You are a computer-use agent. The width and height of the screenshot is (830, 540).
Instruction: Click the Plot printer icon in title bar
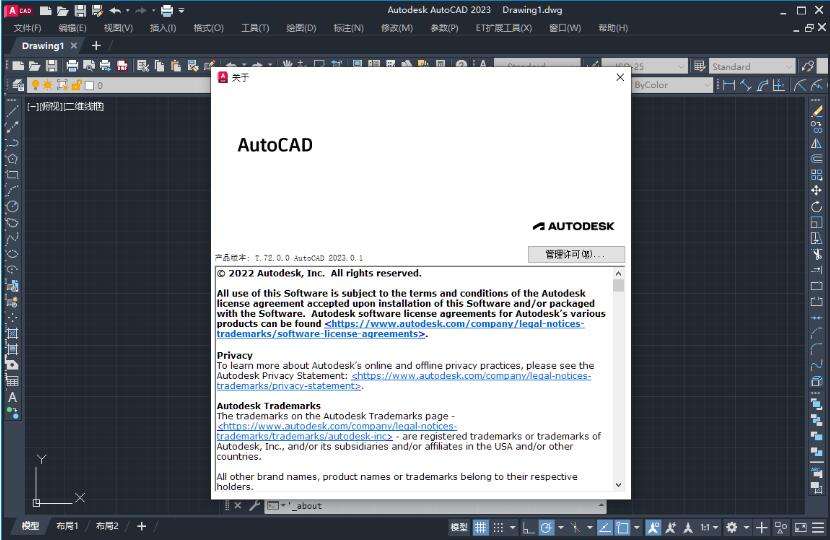[x=166, y=10]
